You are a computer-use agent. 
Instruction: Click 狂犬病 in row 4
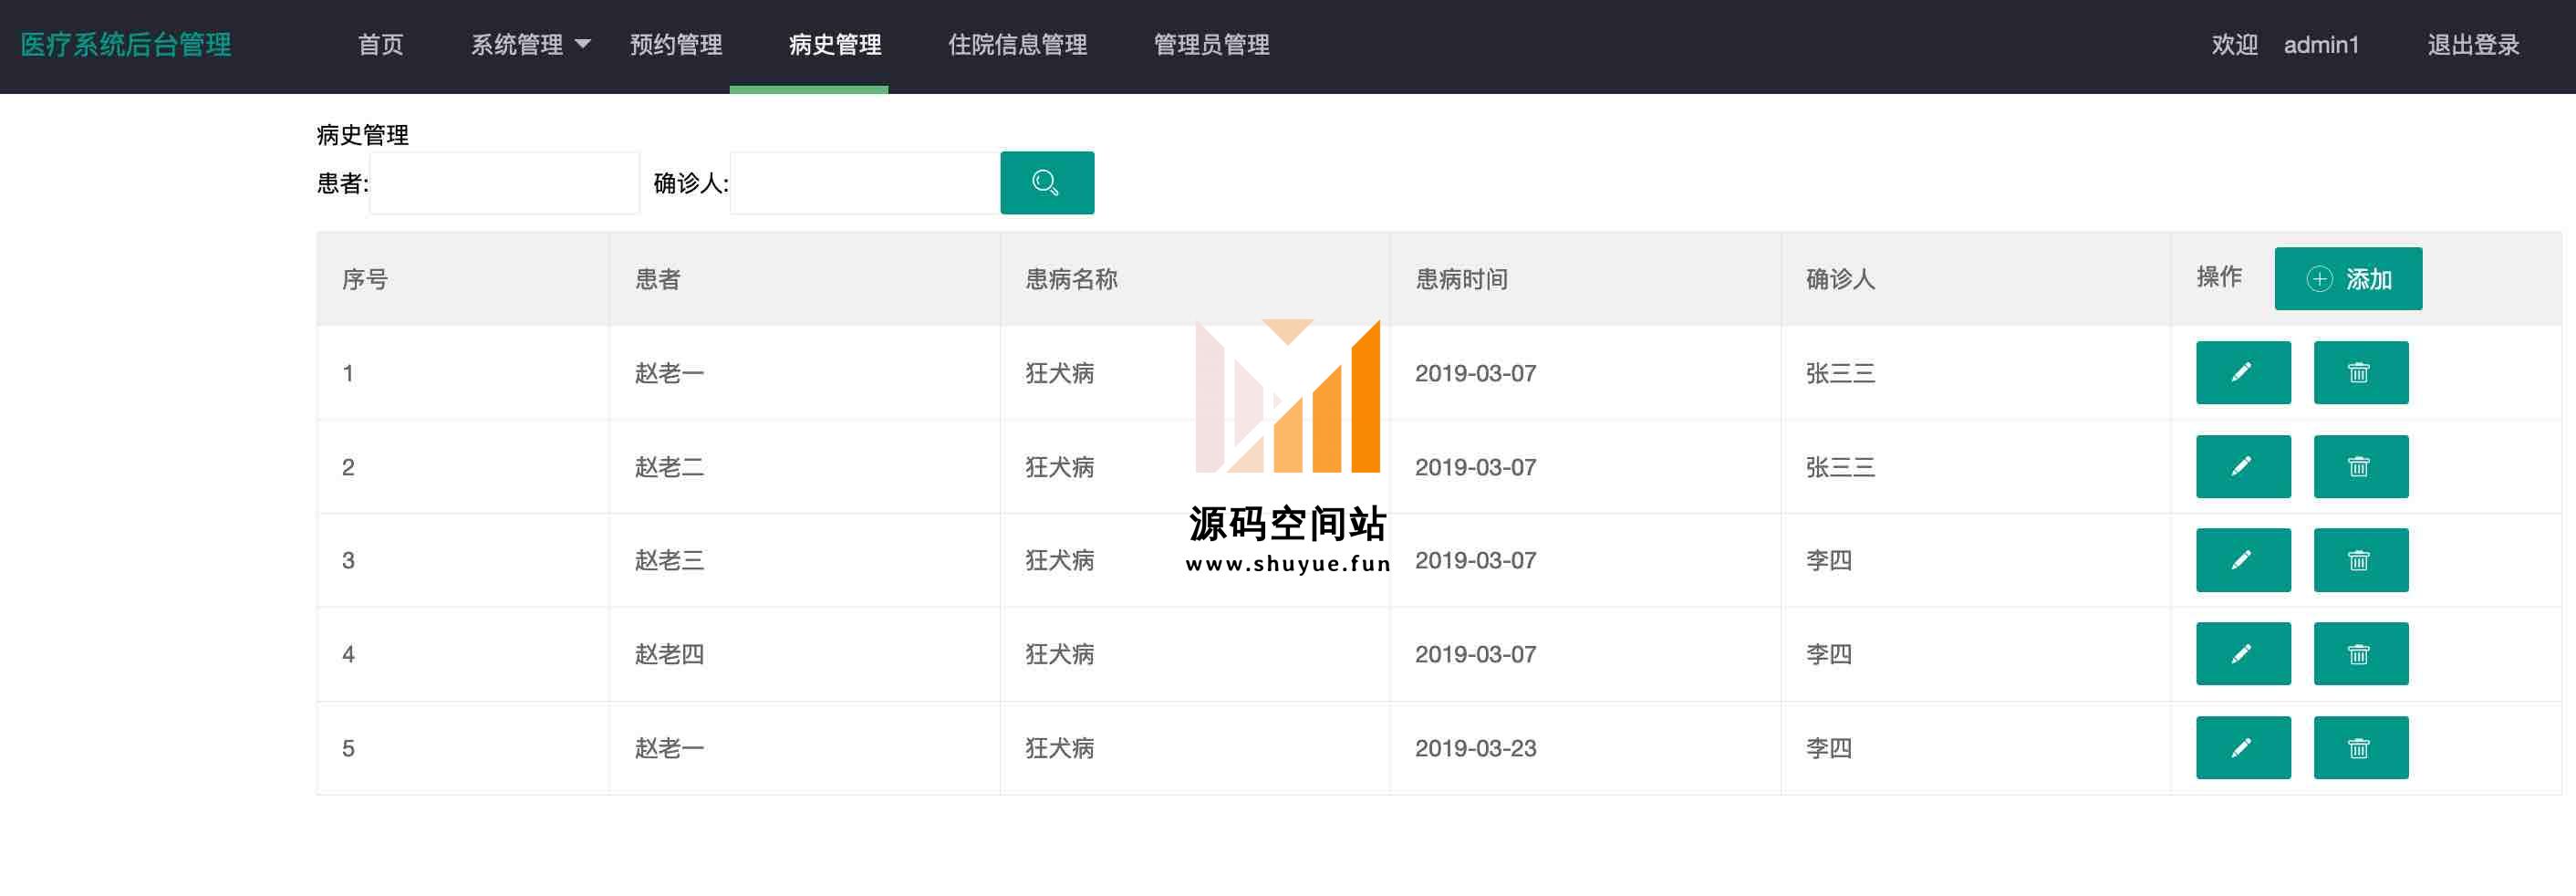1059,654
